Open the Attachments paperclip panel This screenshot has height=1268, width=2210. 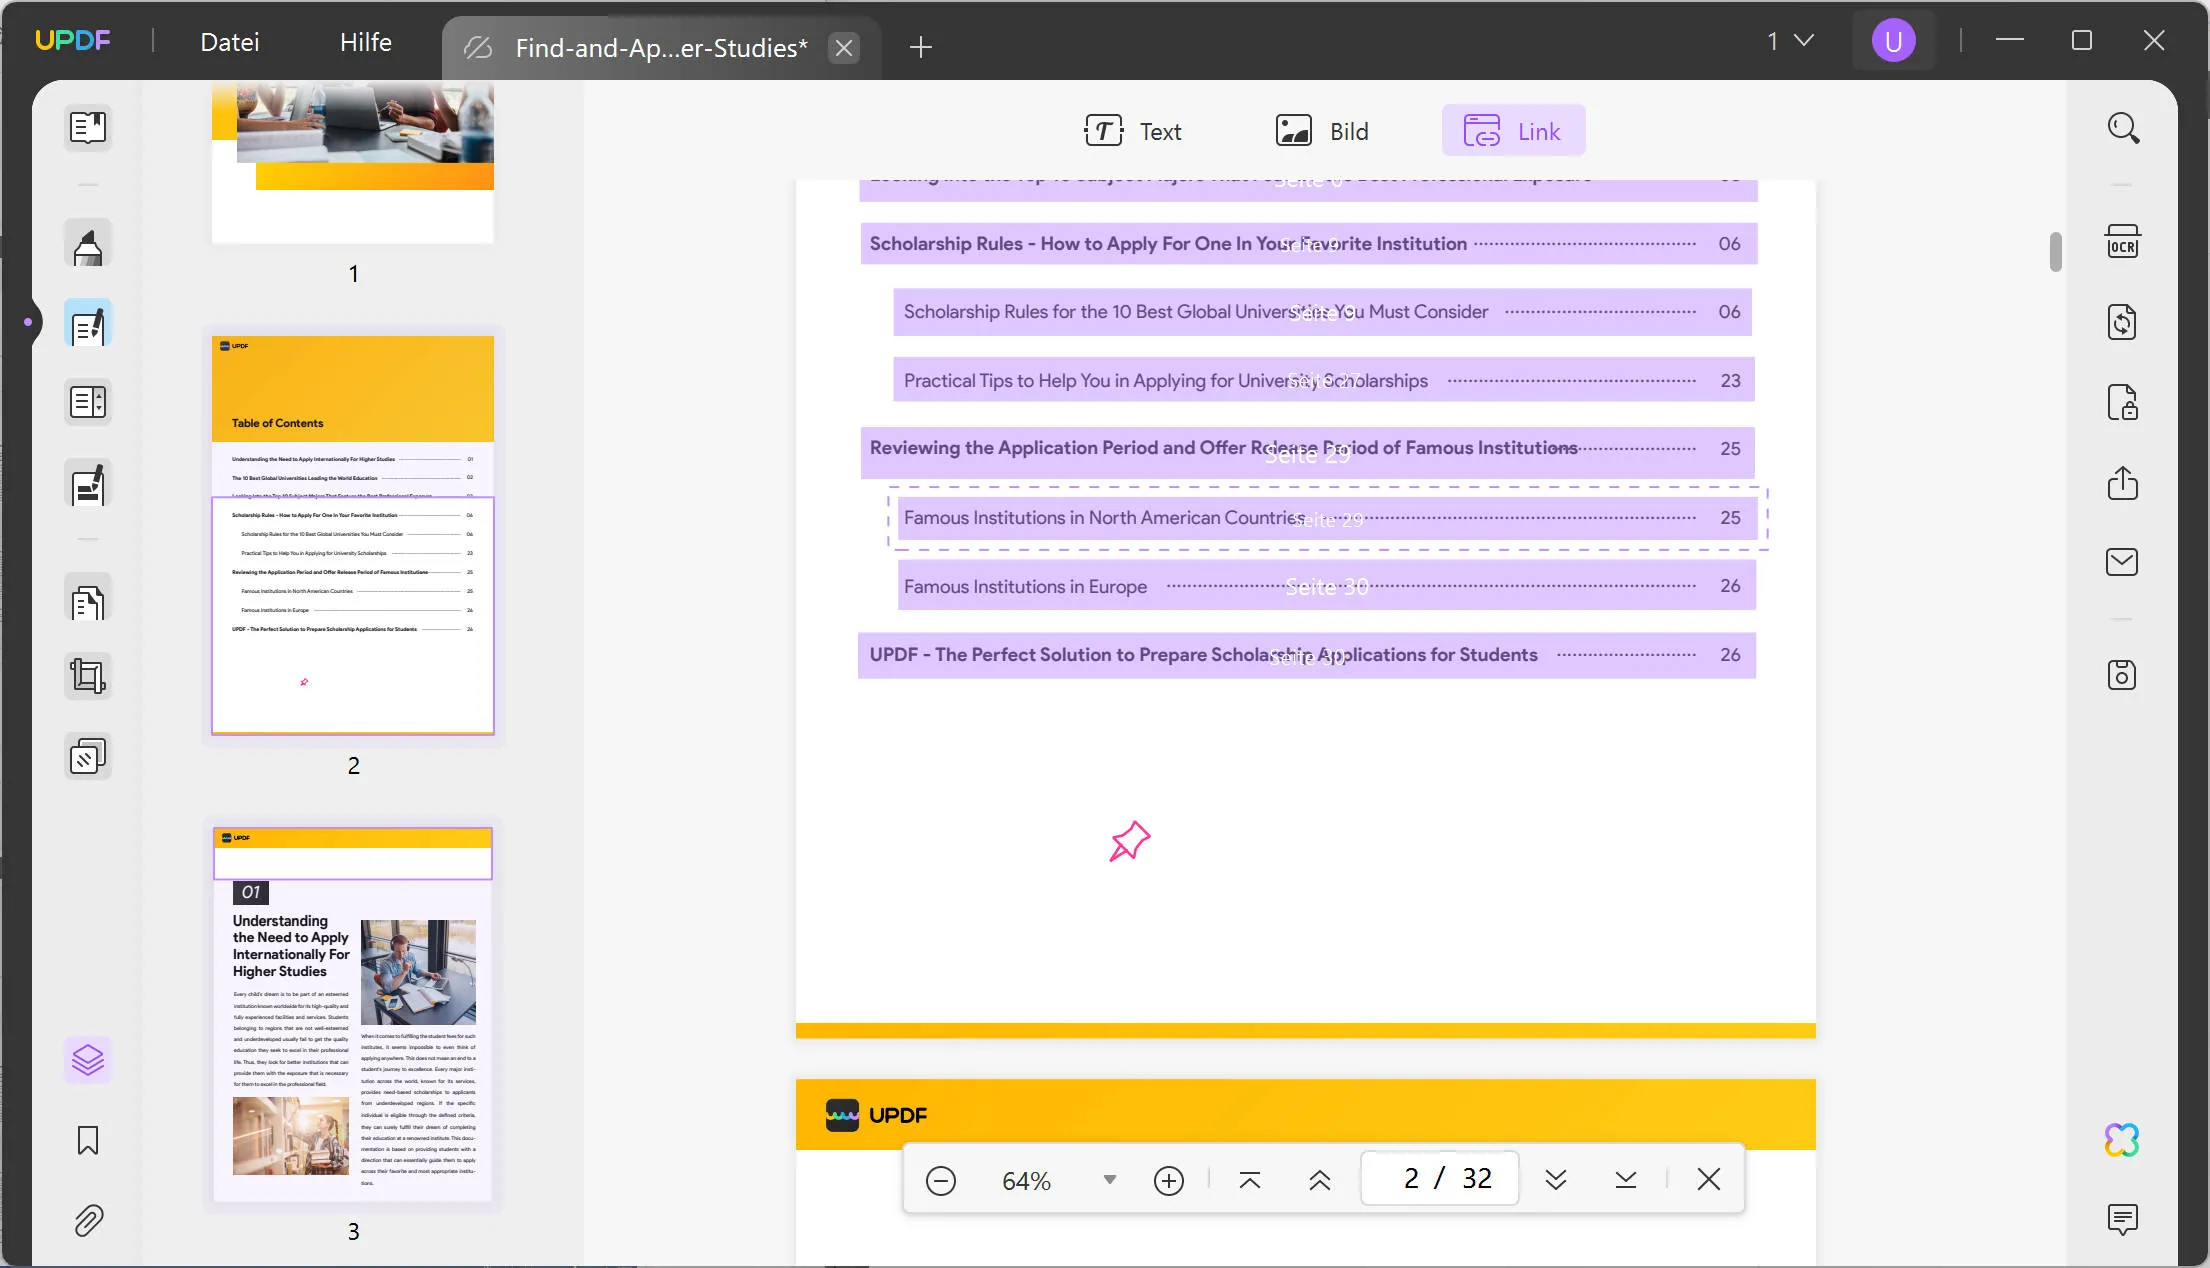pyautogui.click(x=88, y=1221)
